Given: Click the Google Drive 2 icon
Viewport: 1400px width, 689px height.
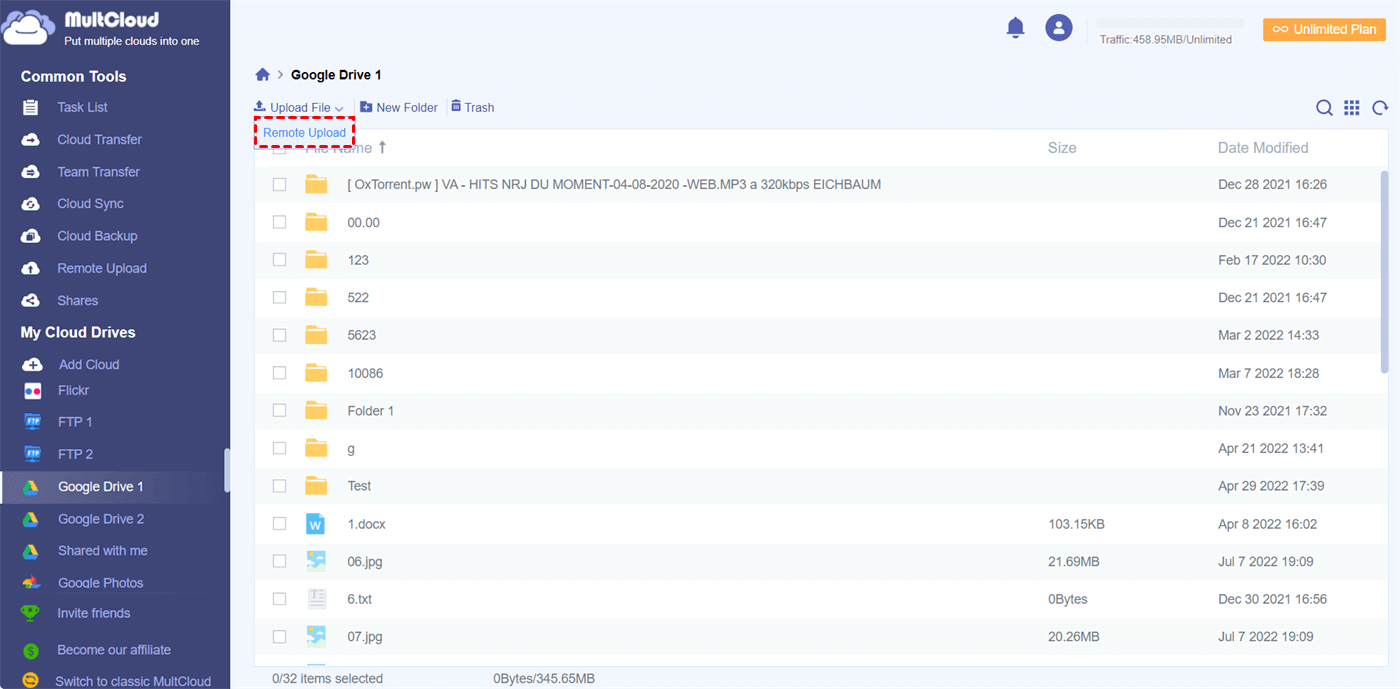Looking at the screenshot, I should coord(32,519).
